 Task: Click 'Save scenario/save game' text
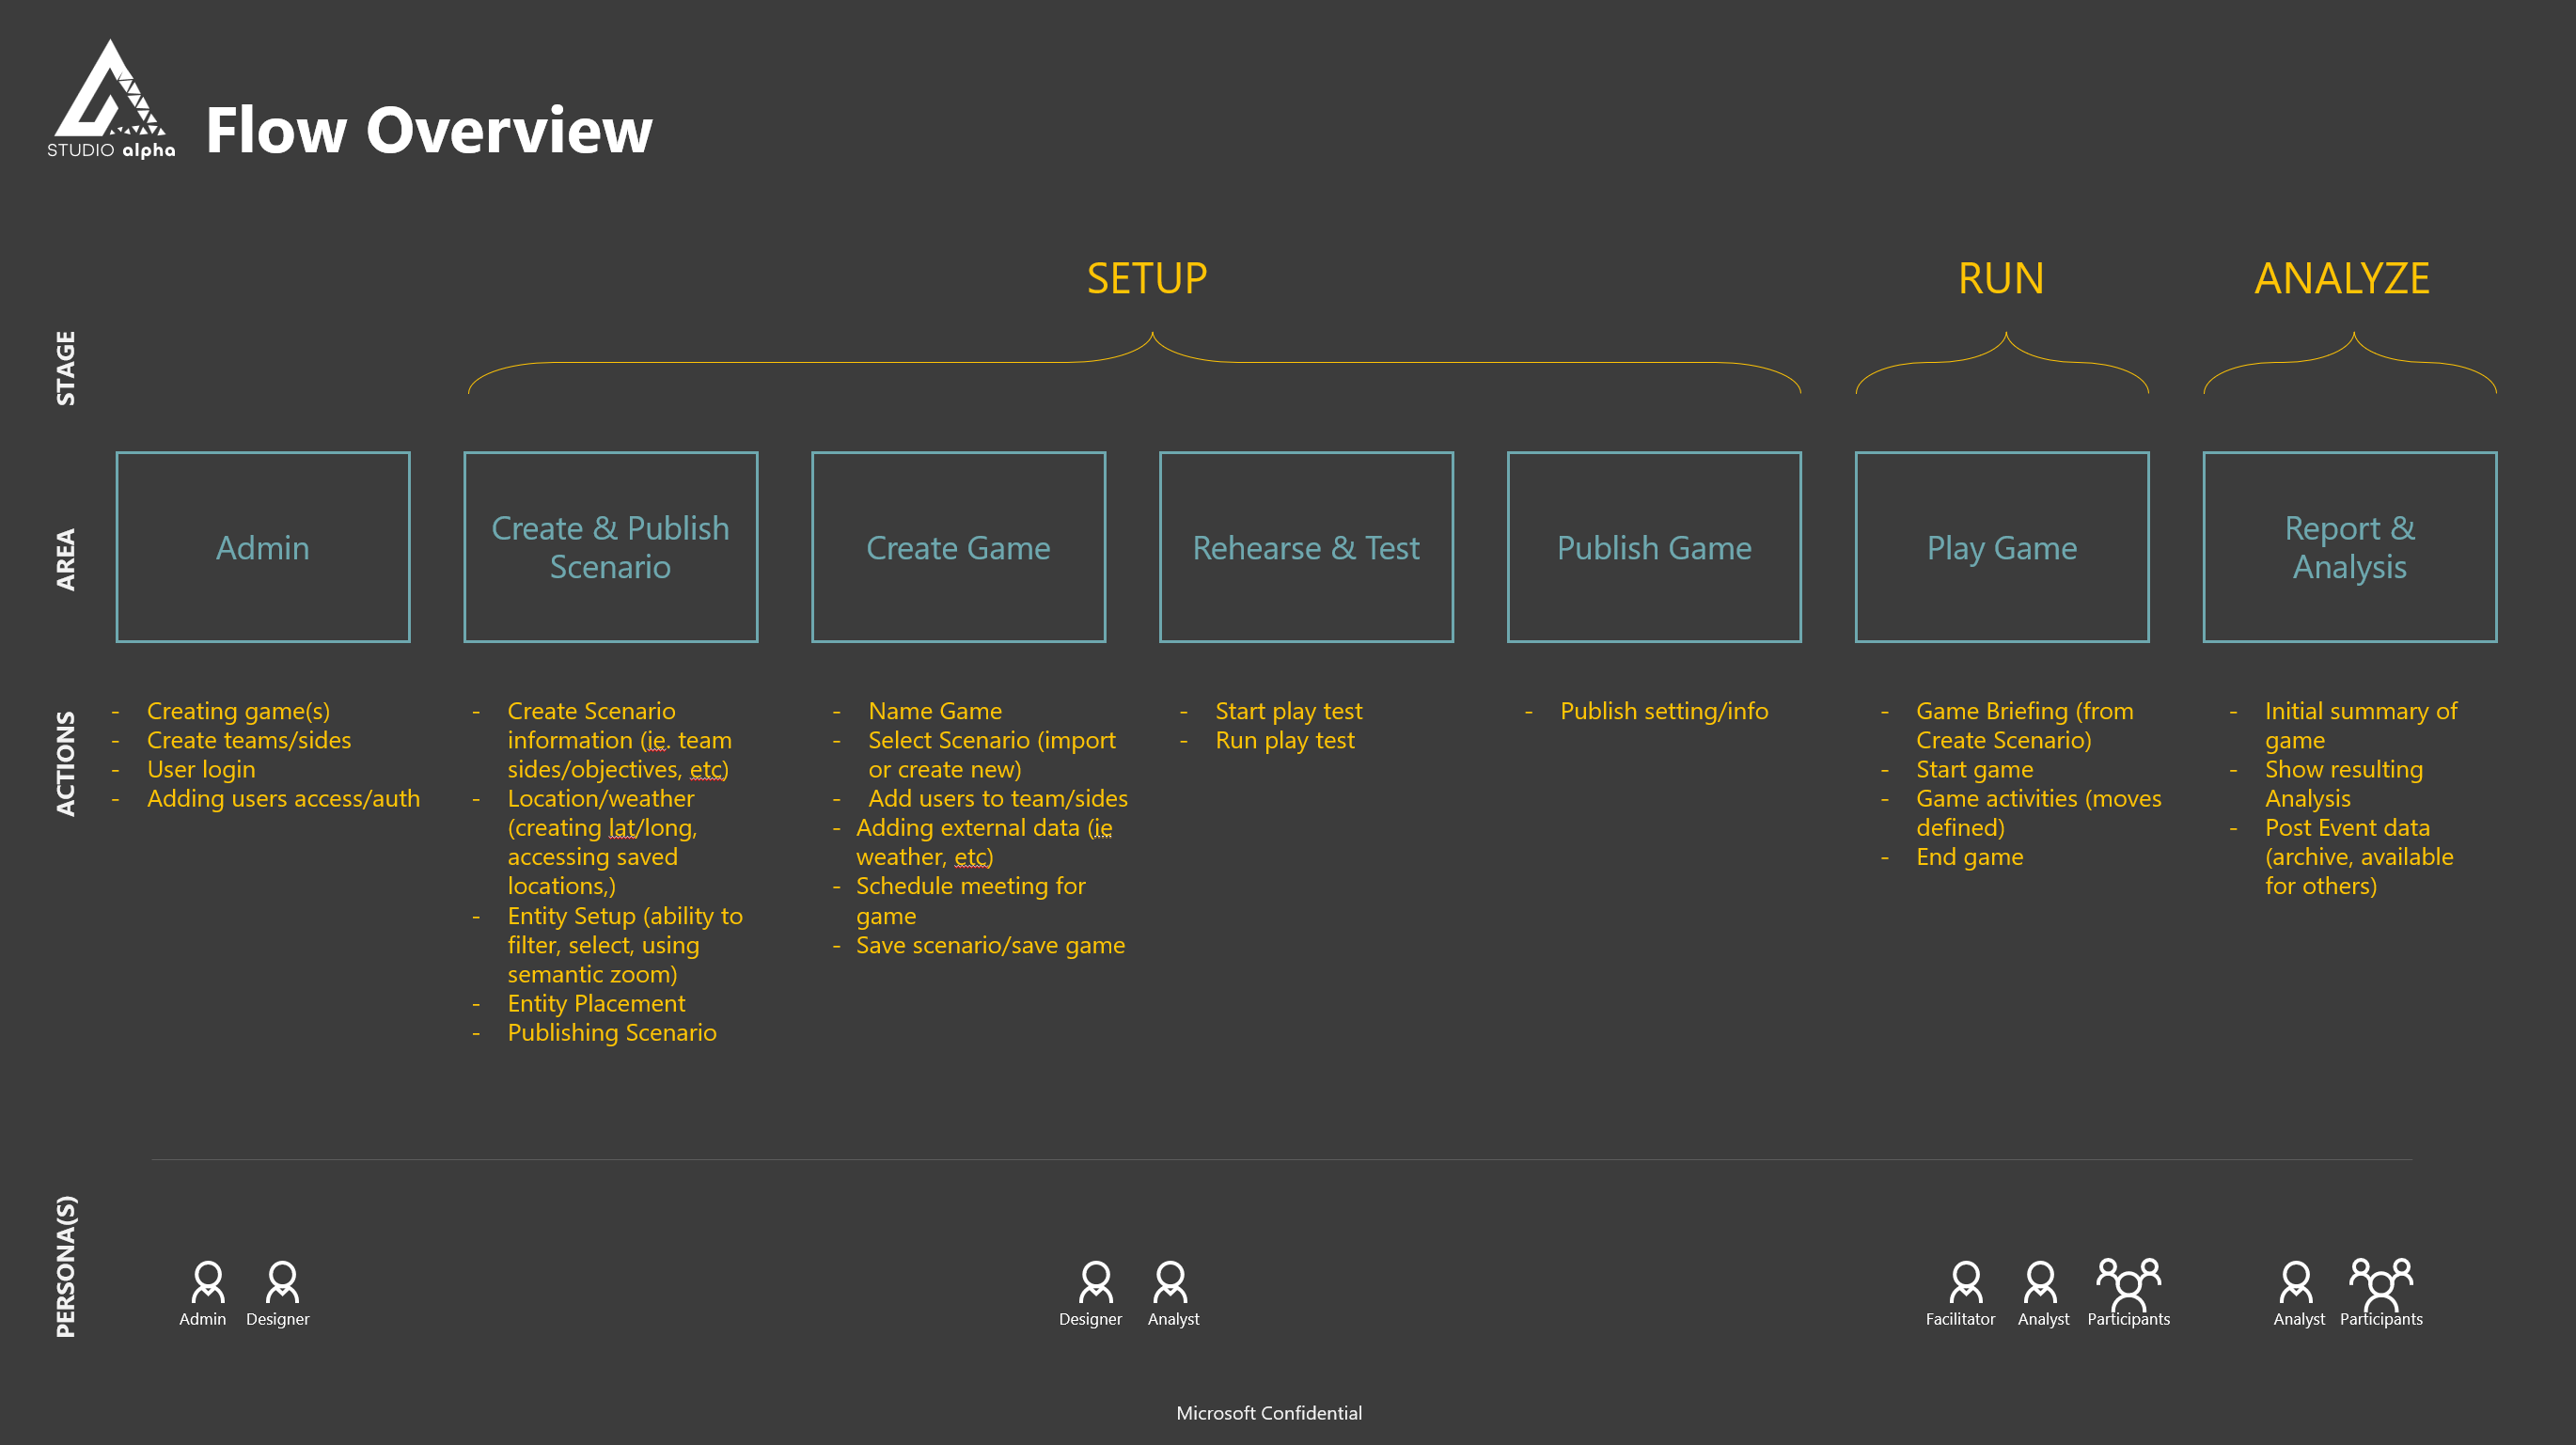tap(990, 945)
